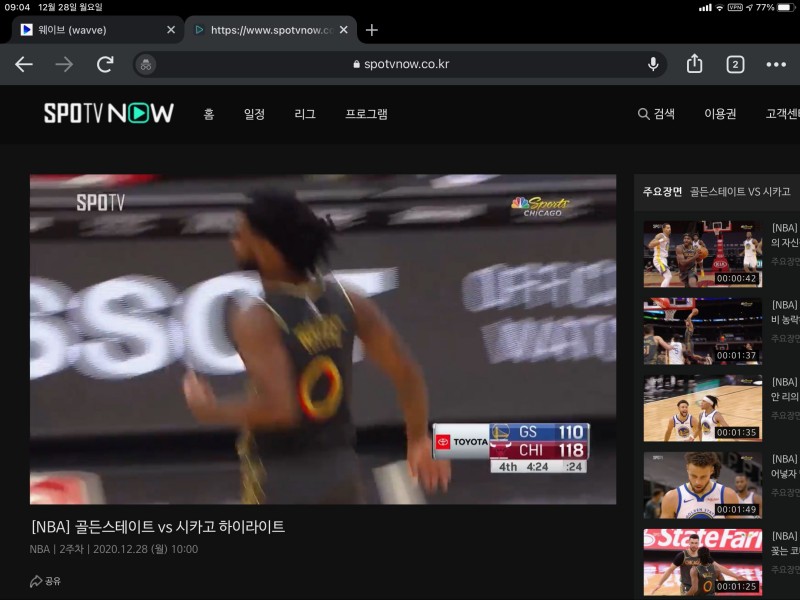Open the browser share icon
Viewport: 800px width, 600px height.
click(694, 64)
